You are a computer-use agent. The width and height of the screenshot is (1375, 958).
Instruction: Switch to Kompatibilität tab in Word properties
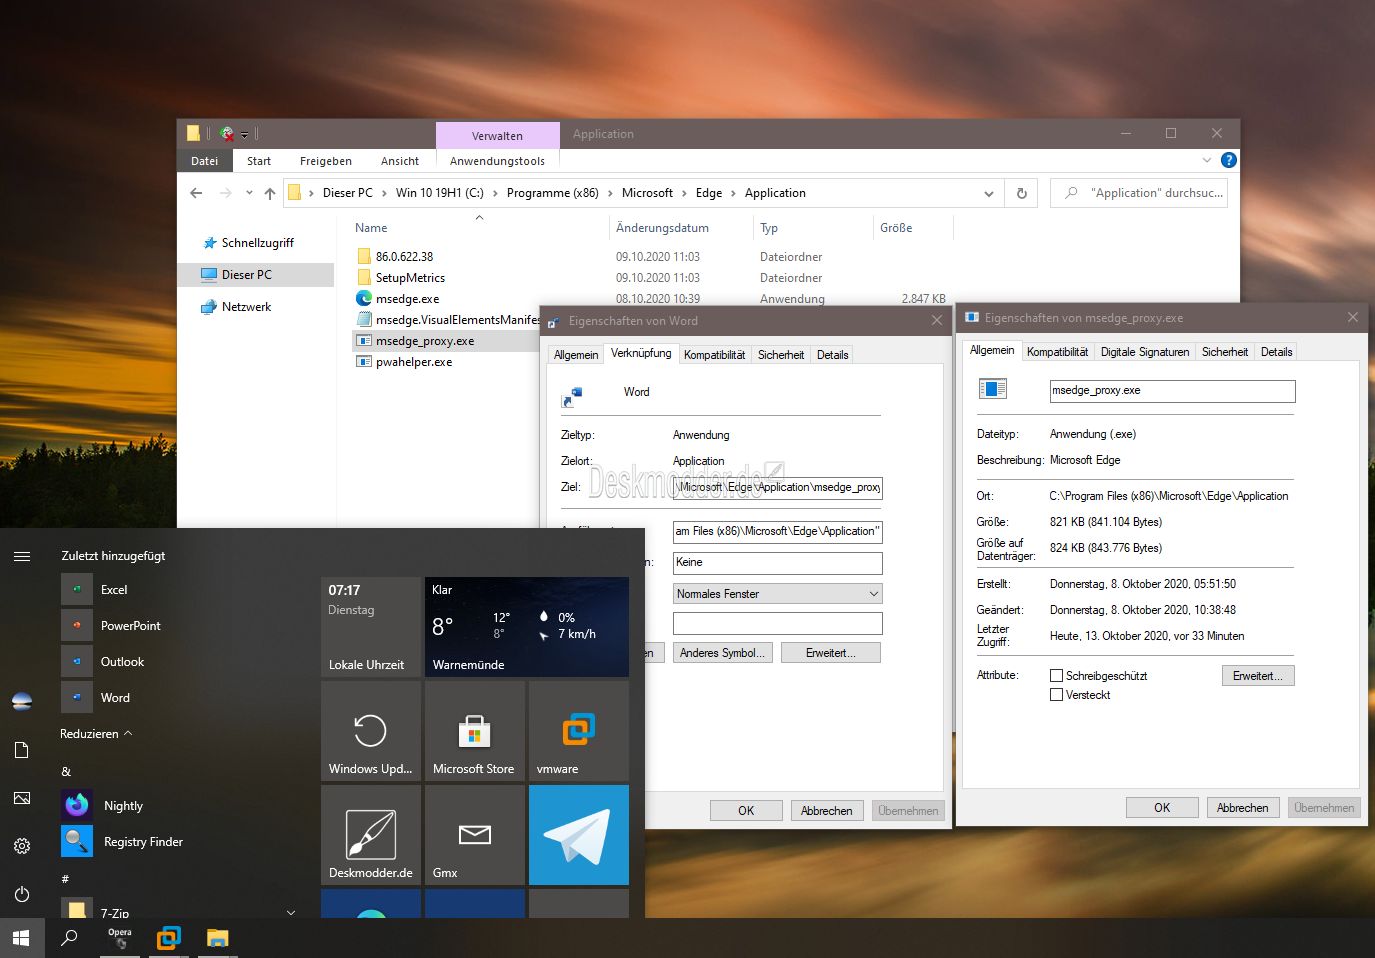(714, 355)
